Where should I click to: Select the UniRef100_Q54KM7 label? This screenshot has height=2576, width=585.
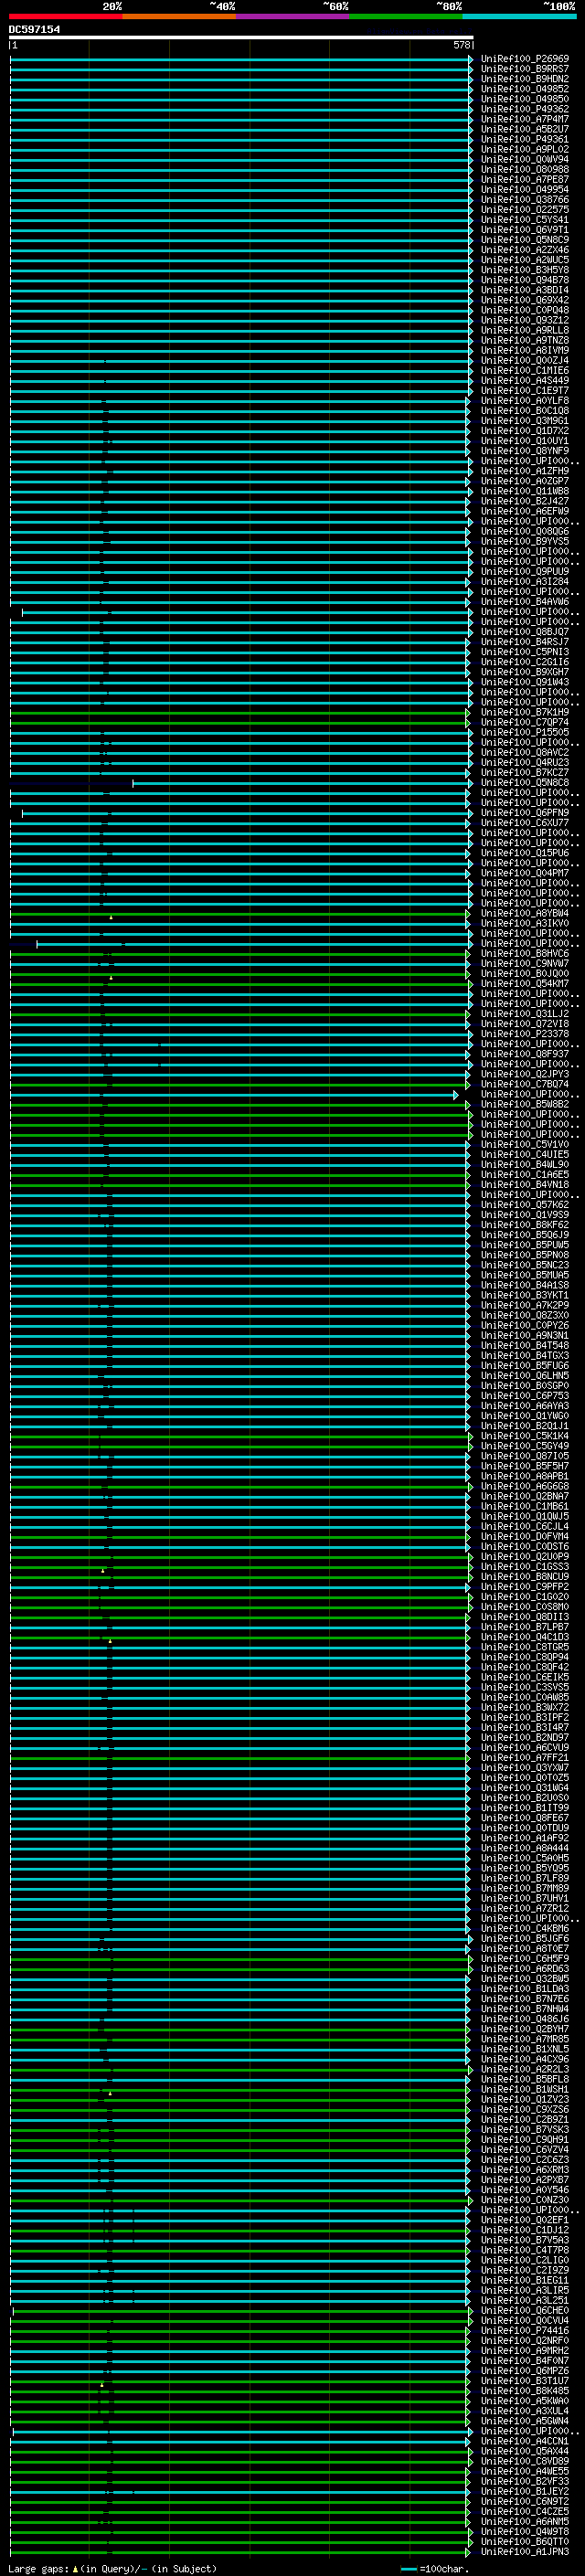(524, 983)
